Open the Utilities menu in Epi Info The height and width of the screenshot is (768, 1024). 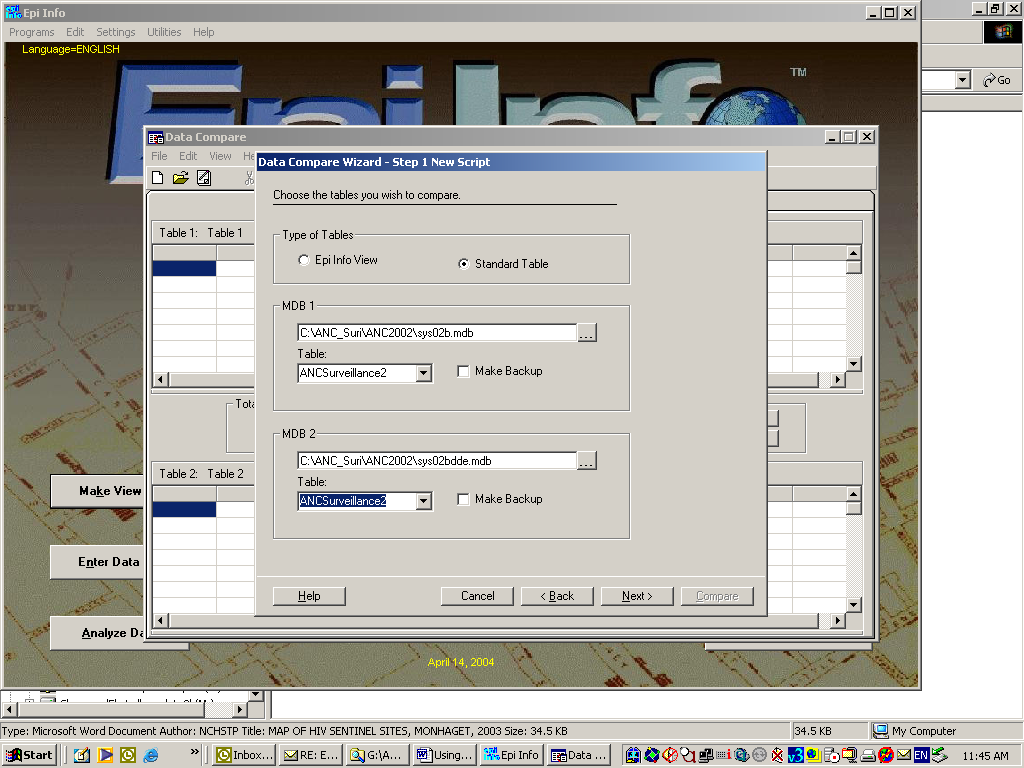(x=164, y=32)
